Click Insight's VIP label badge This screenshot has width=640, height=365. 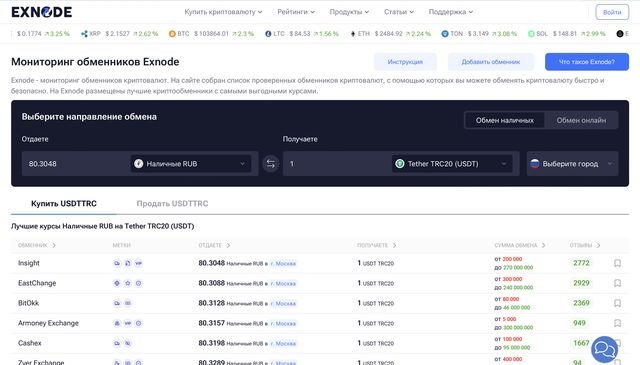[x=138, y=263]
